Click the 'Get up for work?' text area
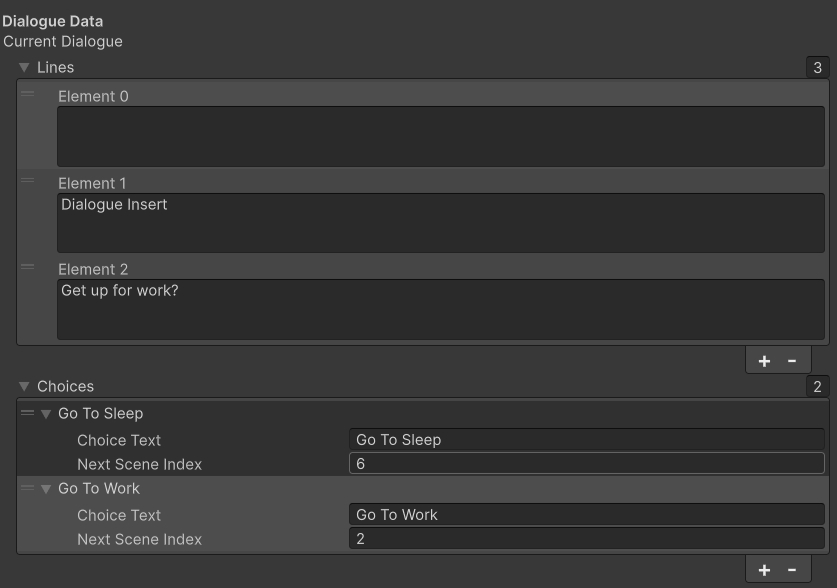 [x=440, y=309]
